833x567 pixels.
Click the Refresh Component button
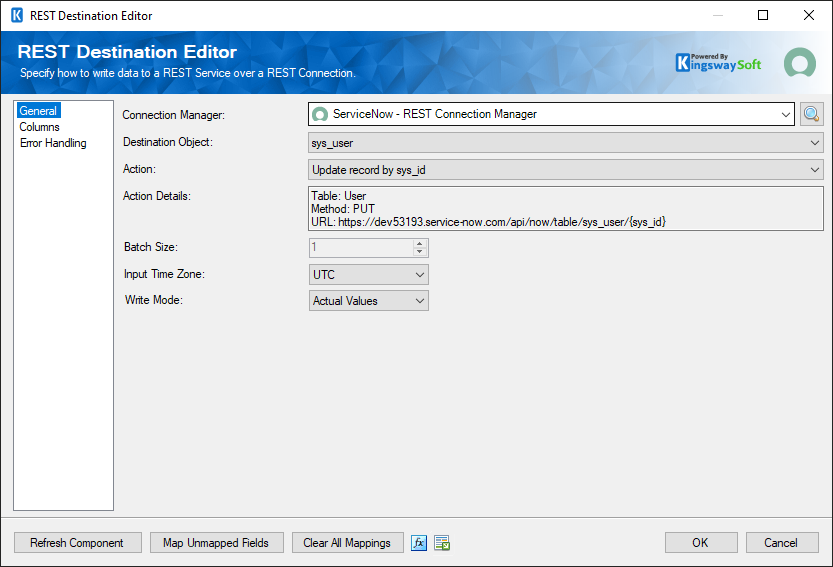78,543
